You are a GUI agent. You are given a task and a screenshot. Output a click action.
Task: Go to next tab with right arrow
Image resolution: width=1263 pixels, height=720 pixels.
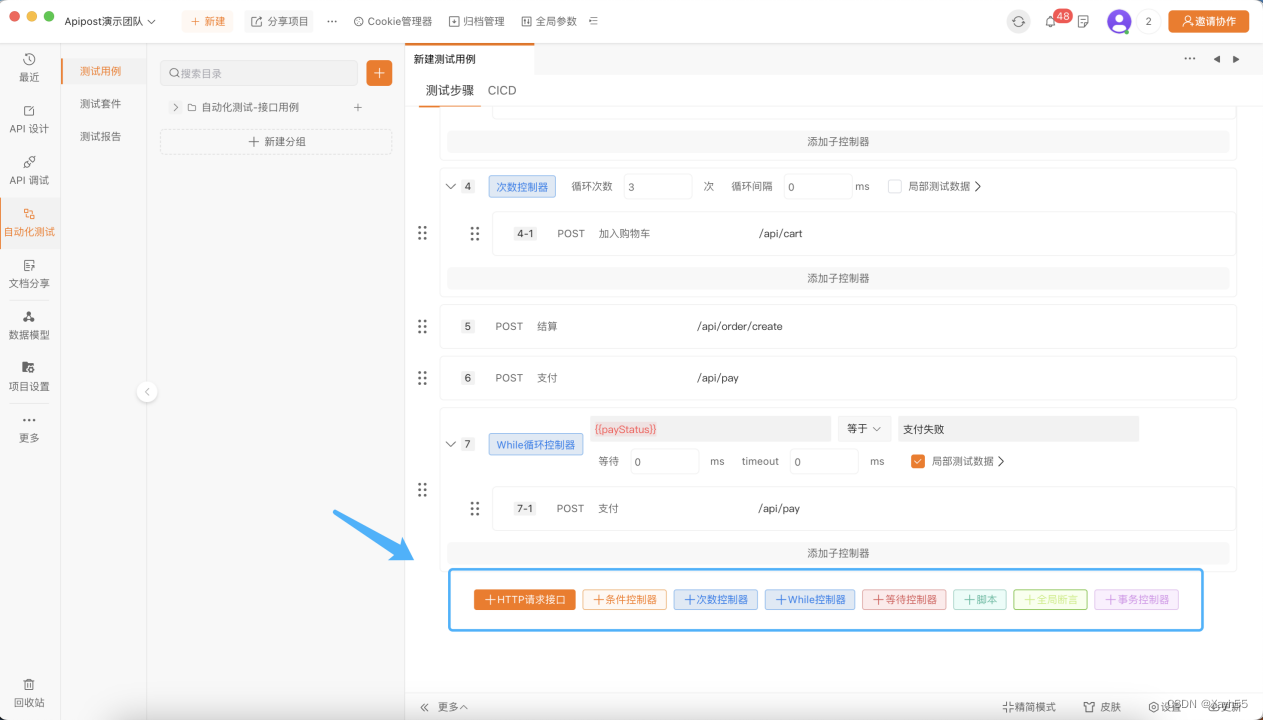tap(1236, 59)
